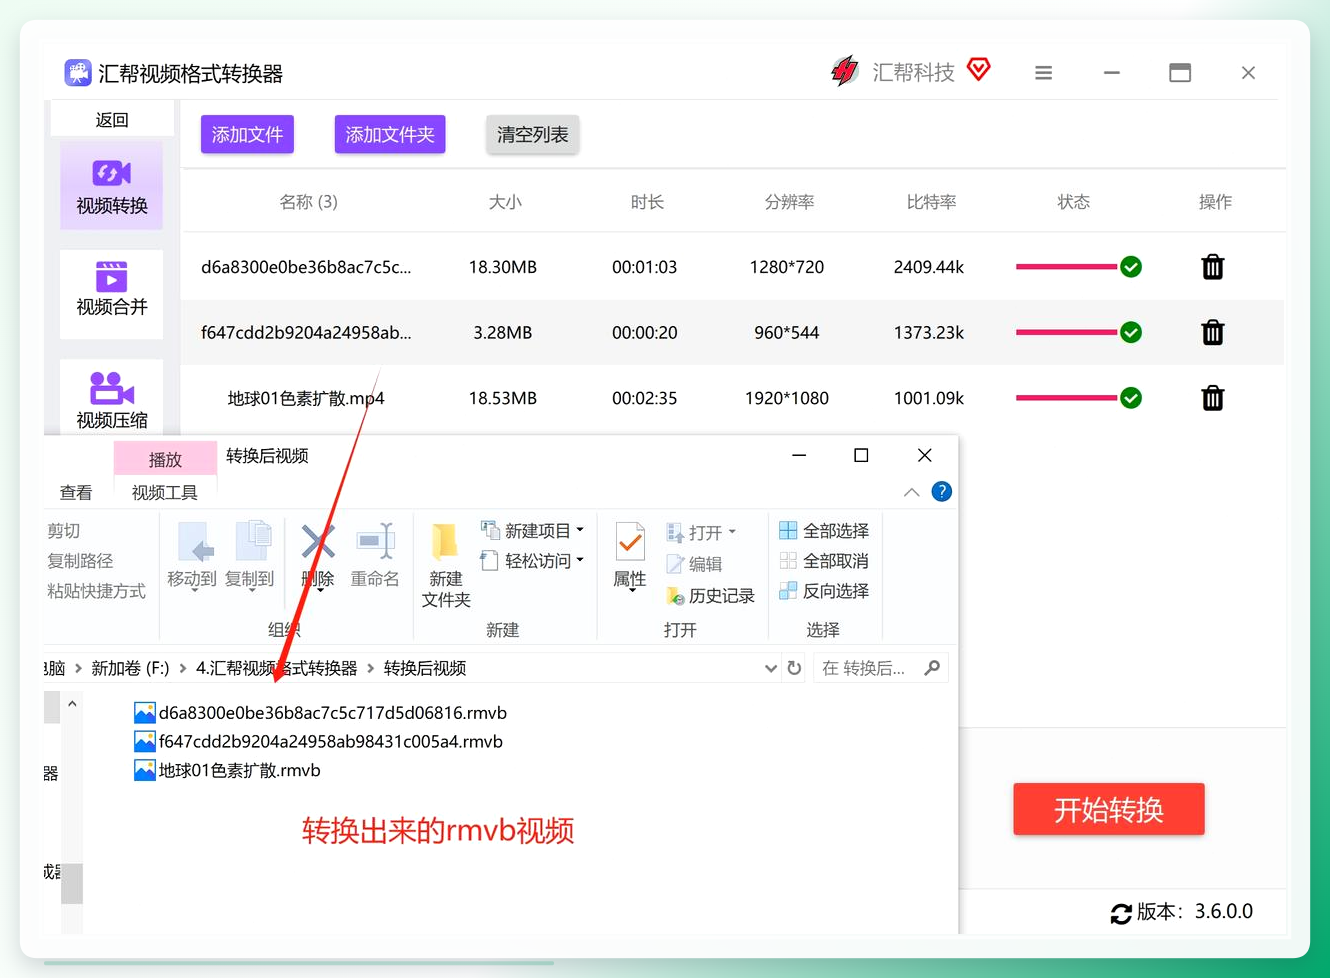Click the progress bar of d6a8300e0be36b8ac7c5c row
This screenshot has height=978, width=1330.
(x=1066, y=267)
